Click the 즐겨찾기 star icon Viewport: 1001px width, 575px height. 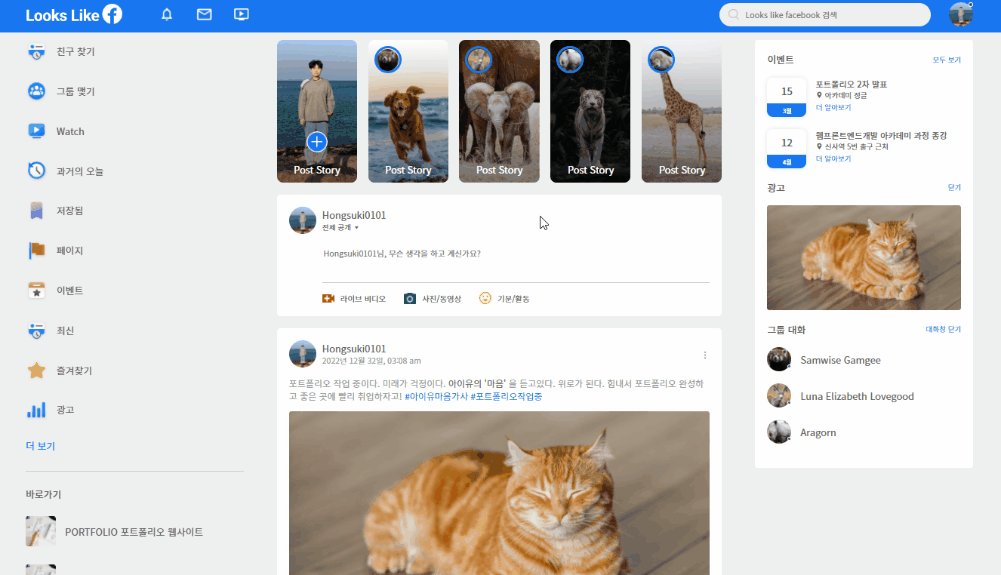36,370
